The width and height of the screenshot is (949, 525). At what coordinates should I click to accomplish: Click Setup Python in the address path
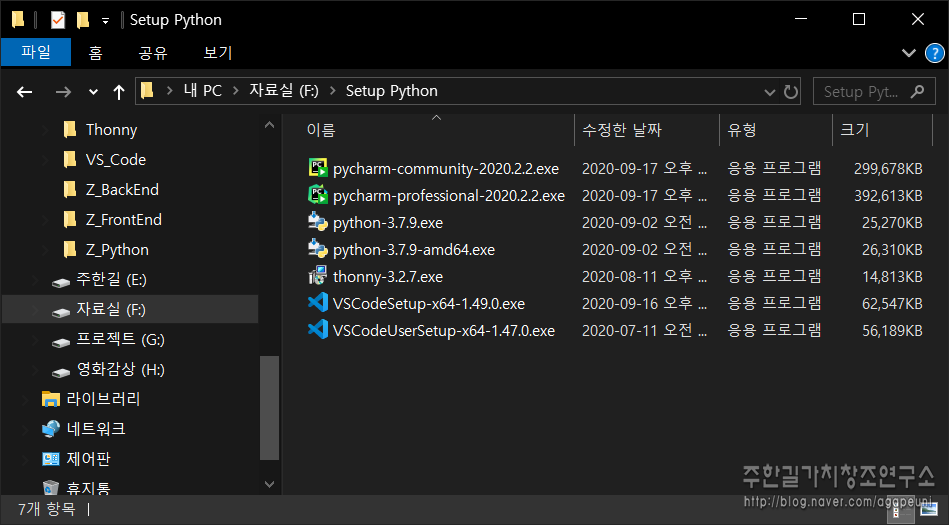pyautogui.click(x=391, y=91)
